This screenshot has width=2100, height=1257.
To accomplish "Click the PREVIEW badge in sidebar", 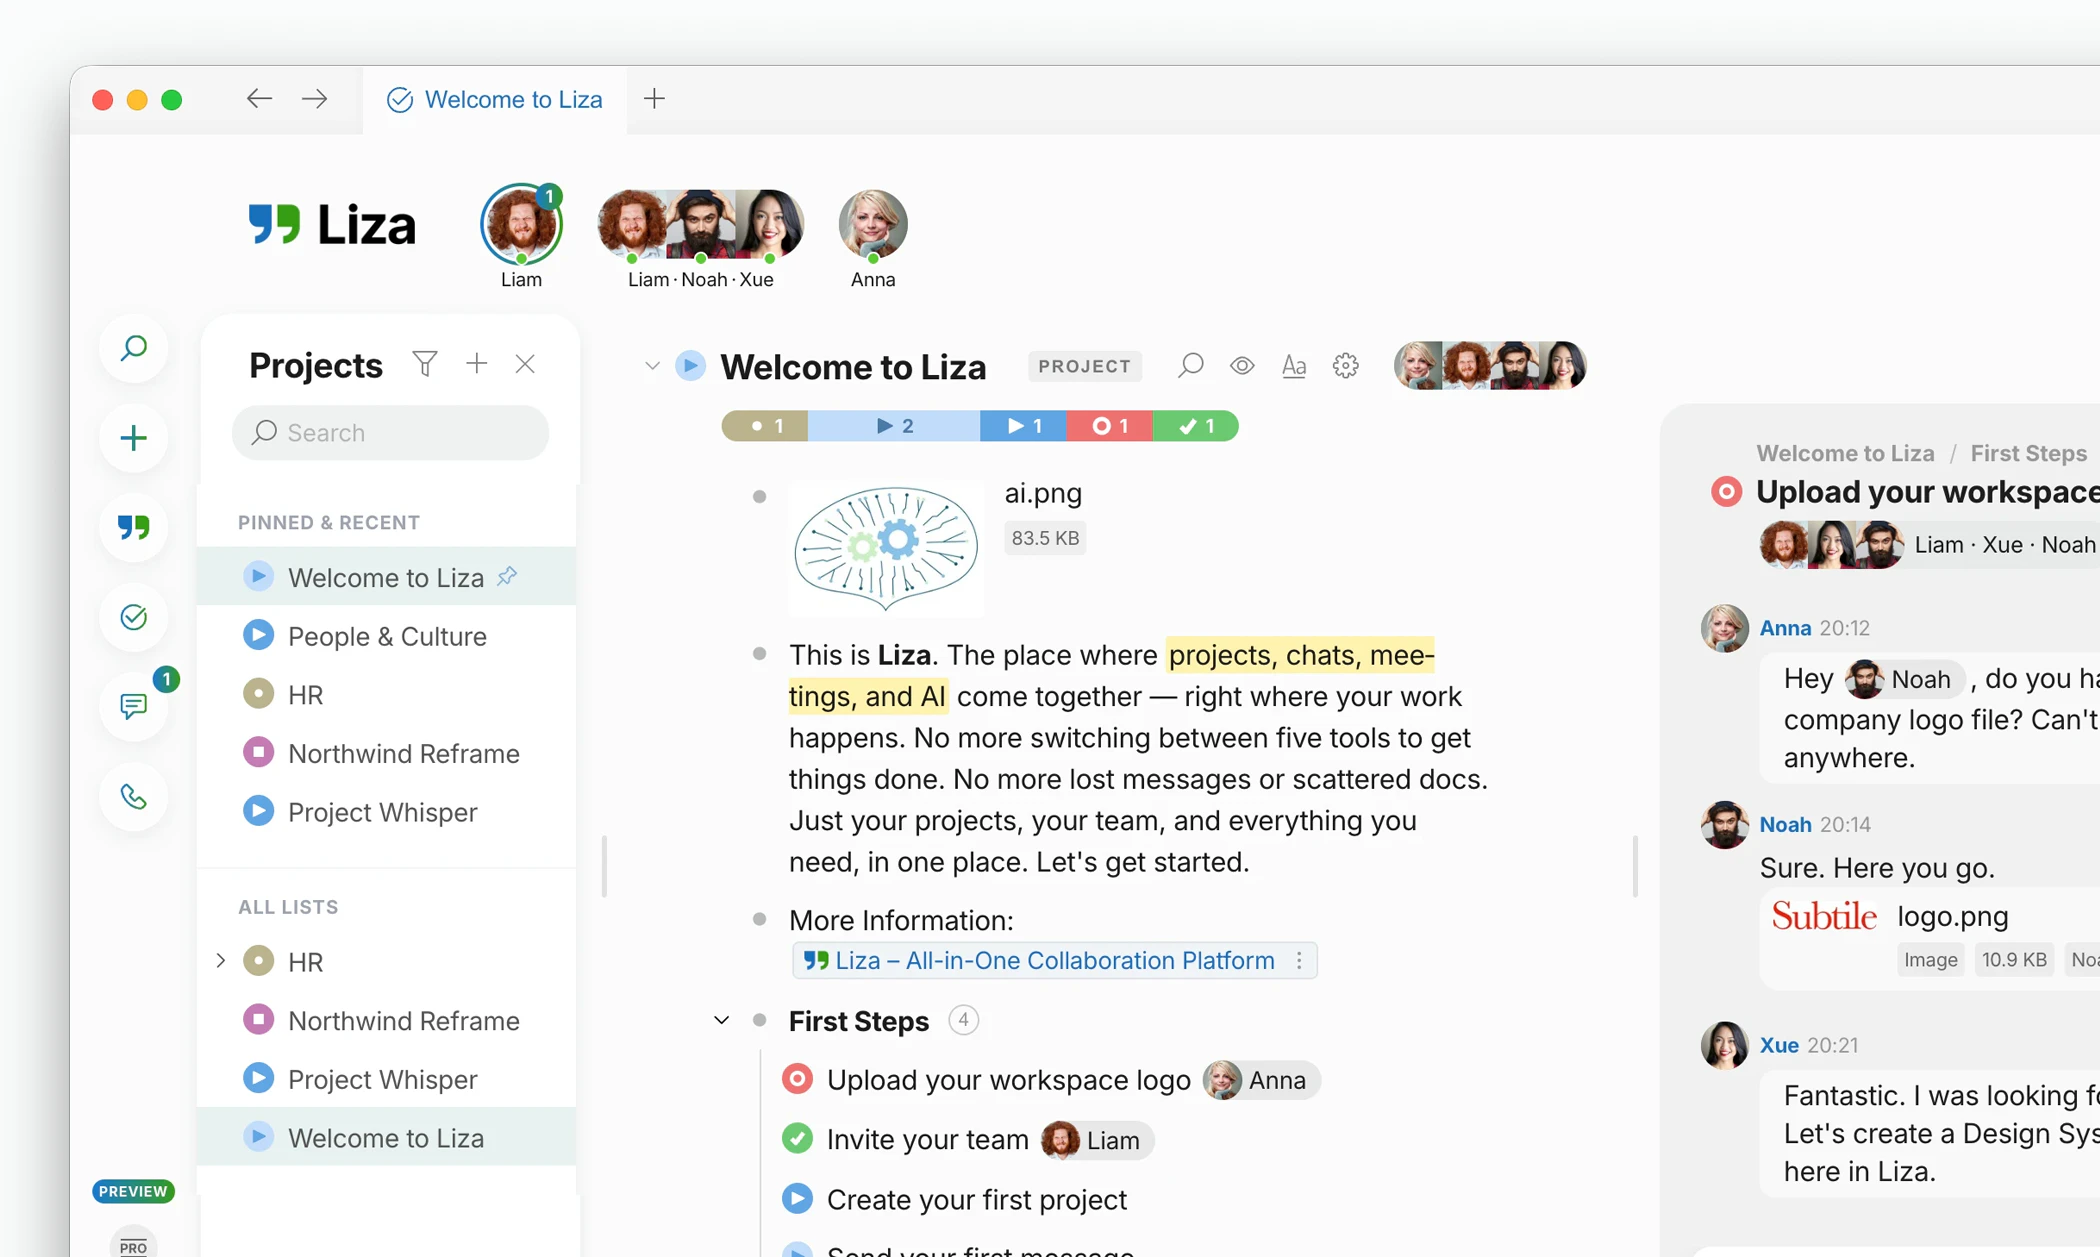I will (133, 1191).
